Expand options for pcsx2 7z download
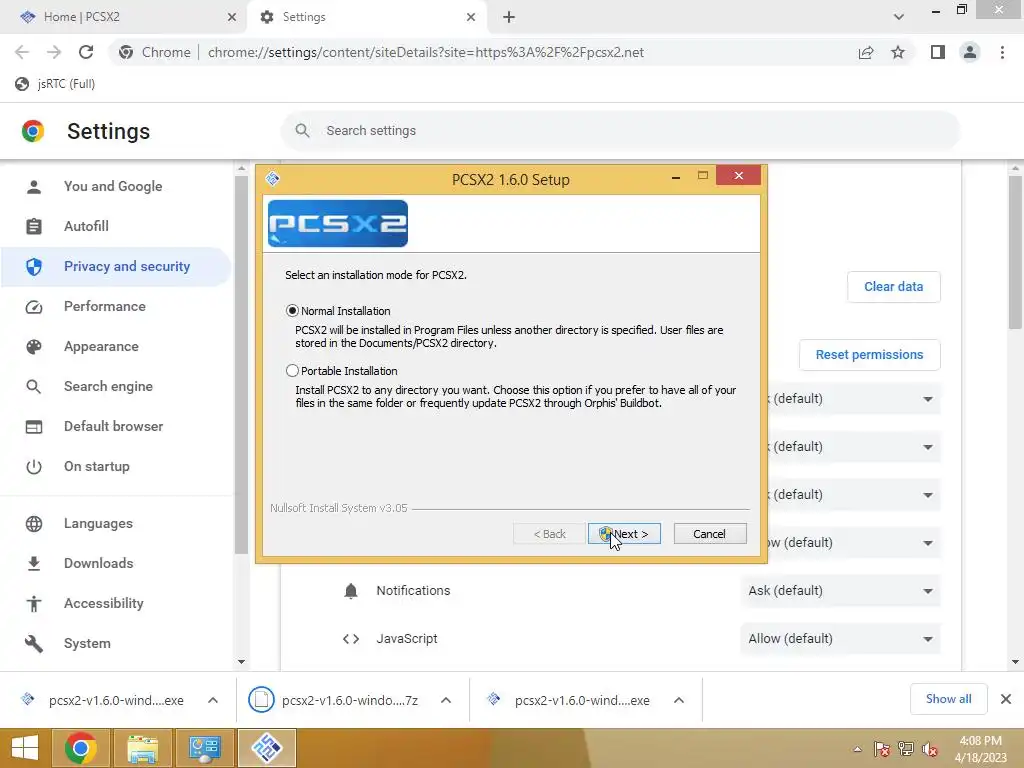 (x=446, y=700)
